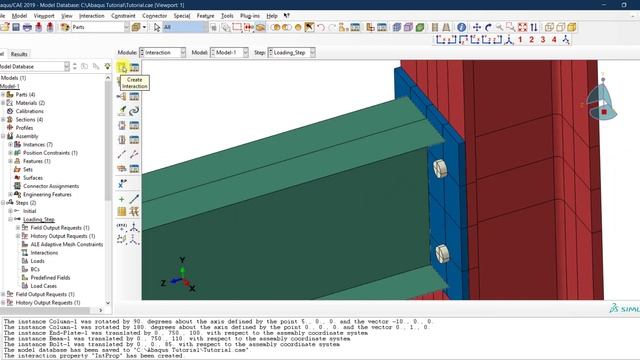Select the Interactions tree item

pos(44,253)
